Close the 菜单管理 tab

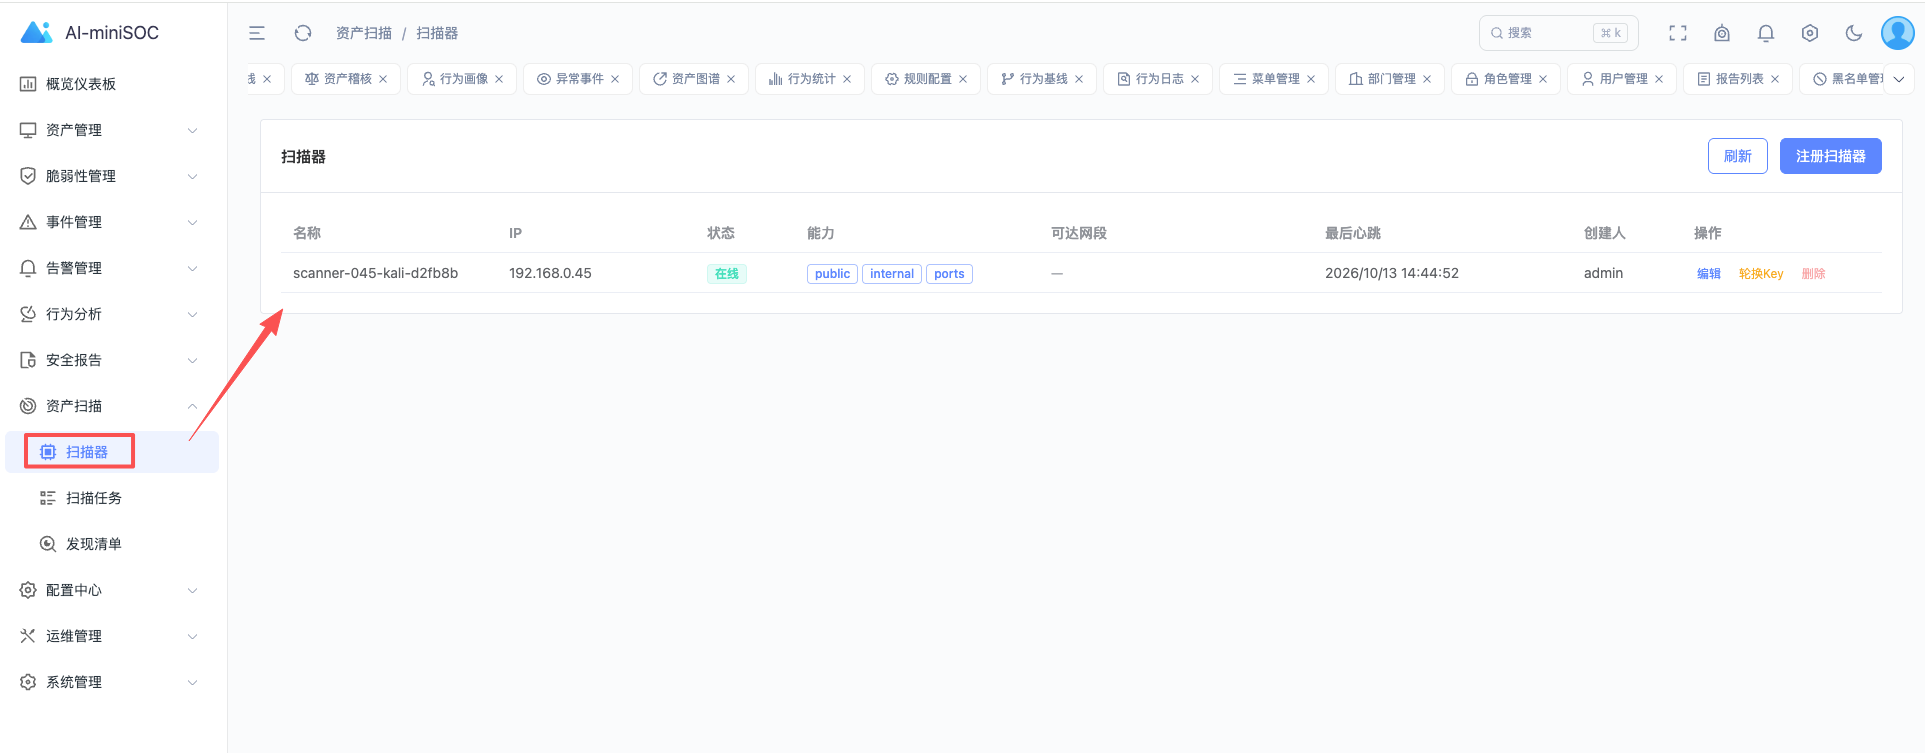click(1311, 79)
